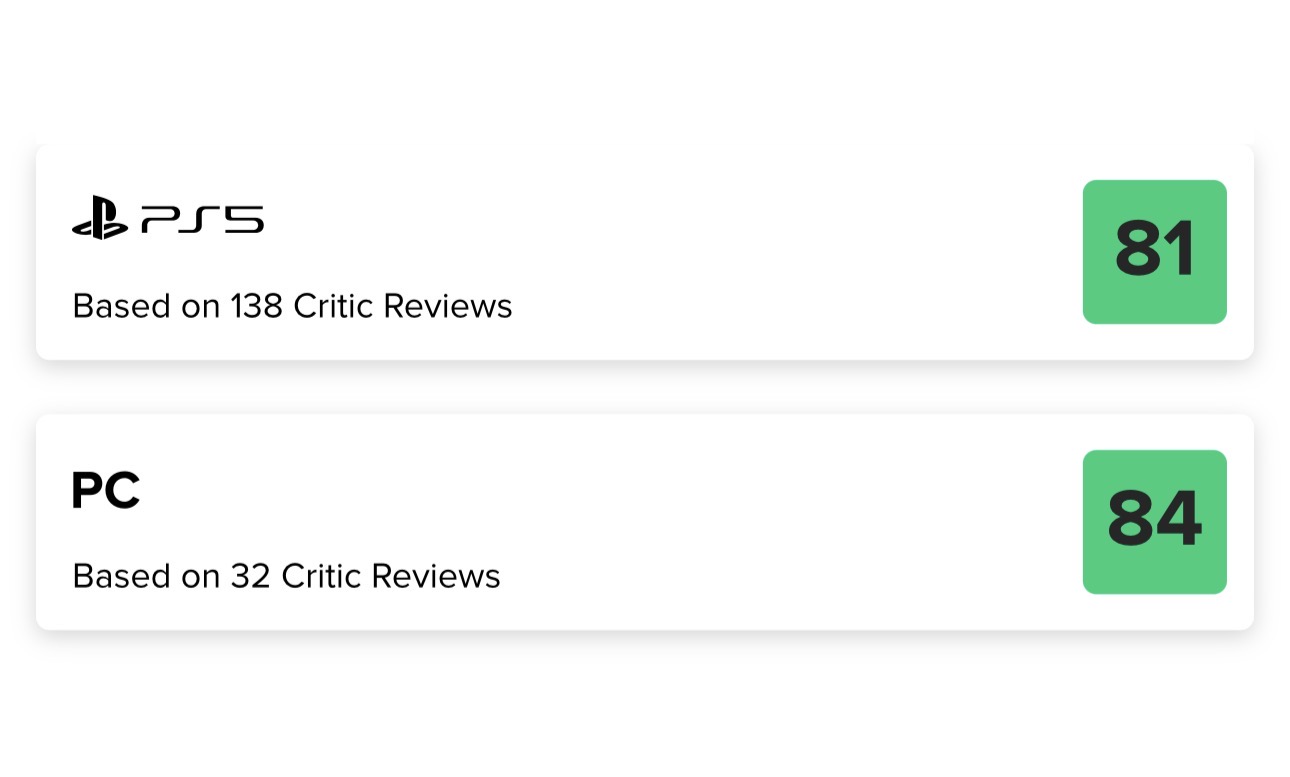Click "Critic Reviews" text under PS5 logo
Viewport: 1290px width, 777px height.
click(403, 306)
